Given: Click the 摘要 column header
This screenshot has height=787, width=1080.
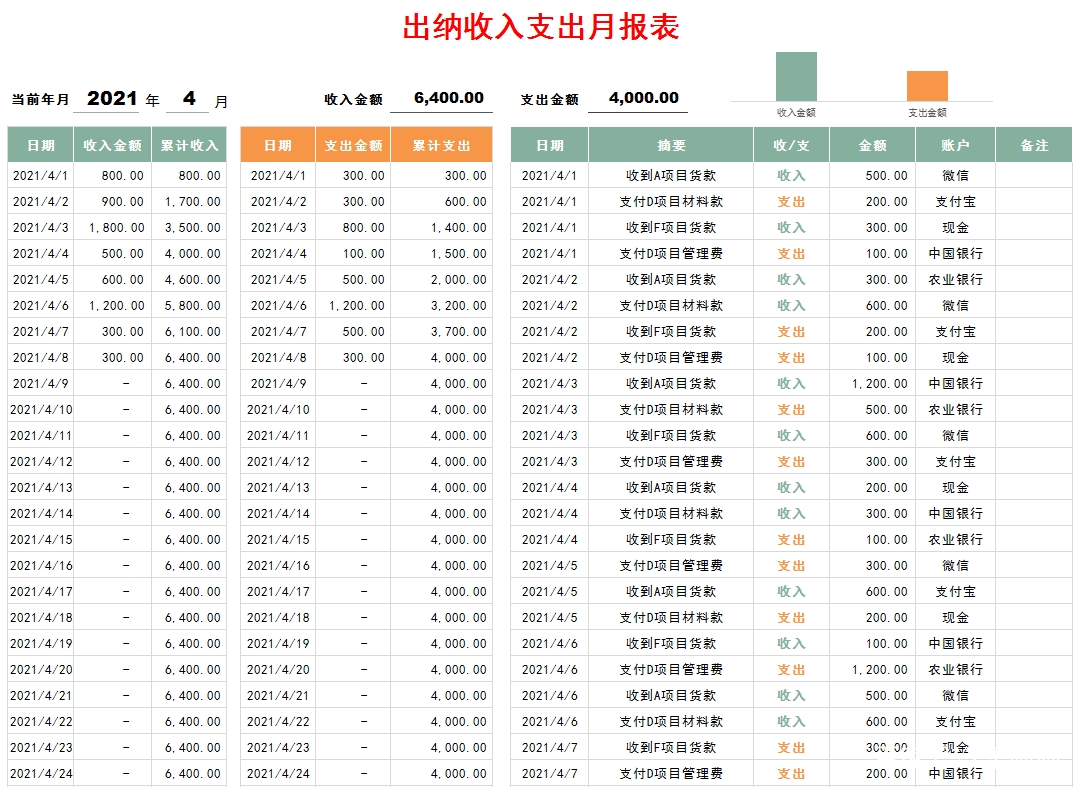Looking at the screenshot, I should (x=671, y=145).
